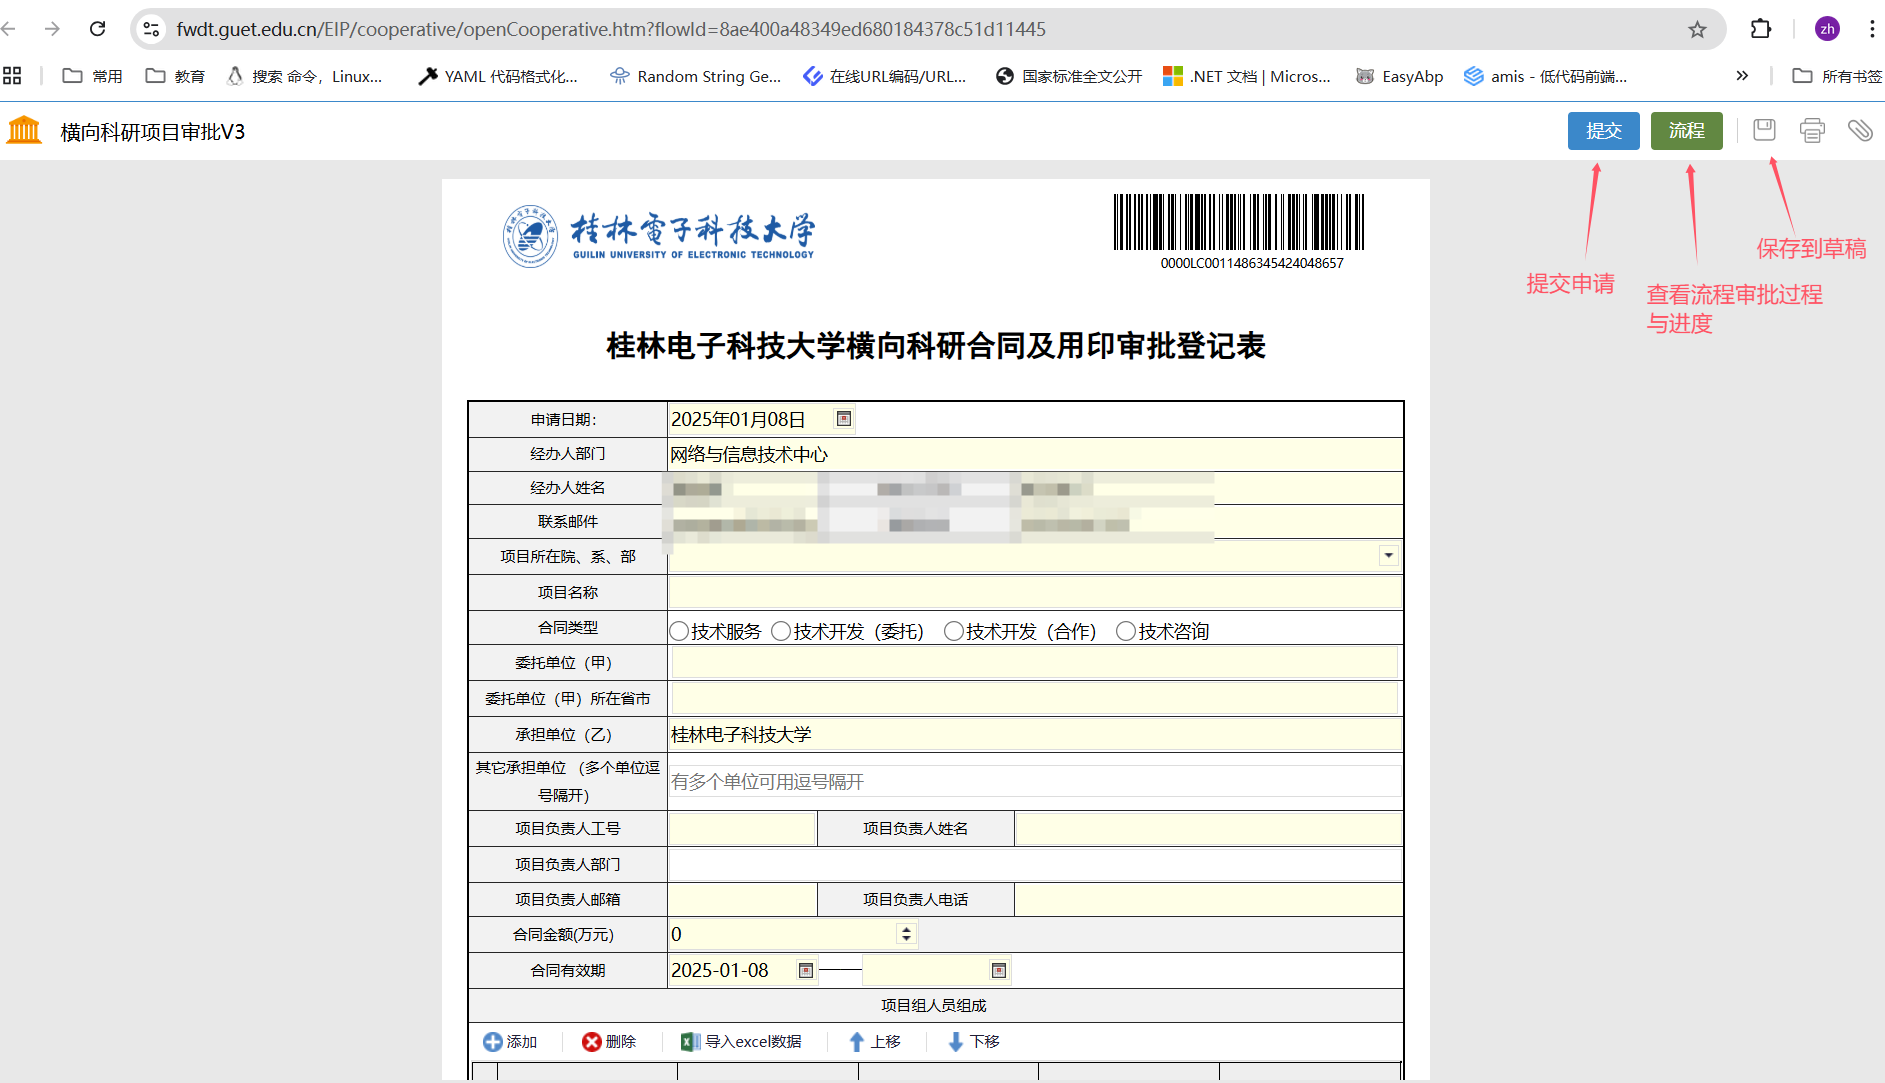The width and height of the screenshot is (1885, 1083).
Task: Open the 常用 bookmarks folder
Action: click(x=93, y=76)
